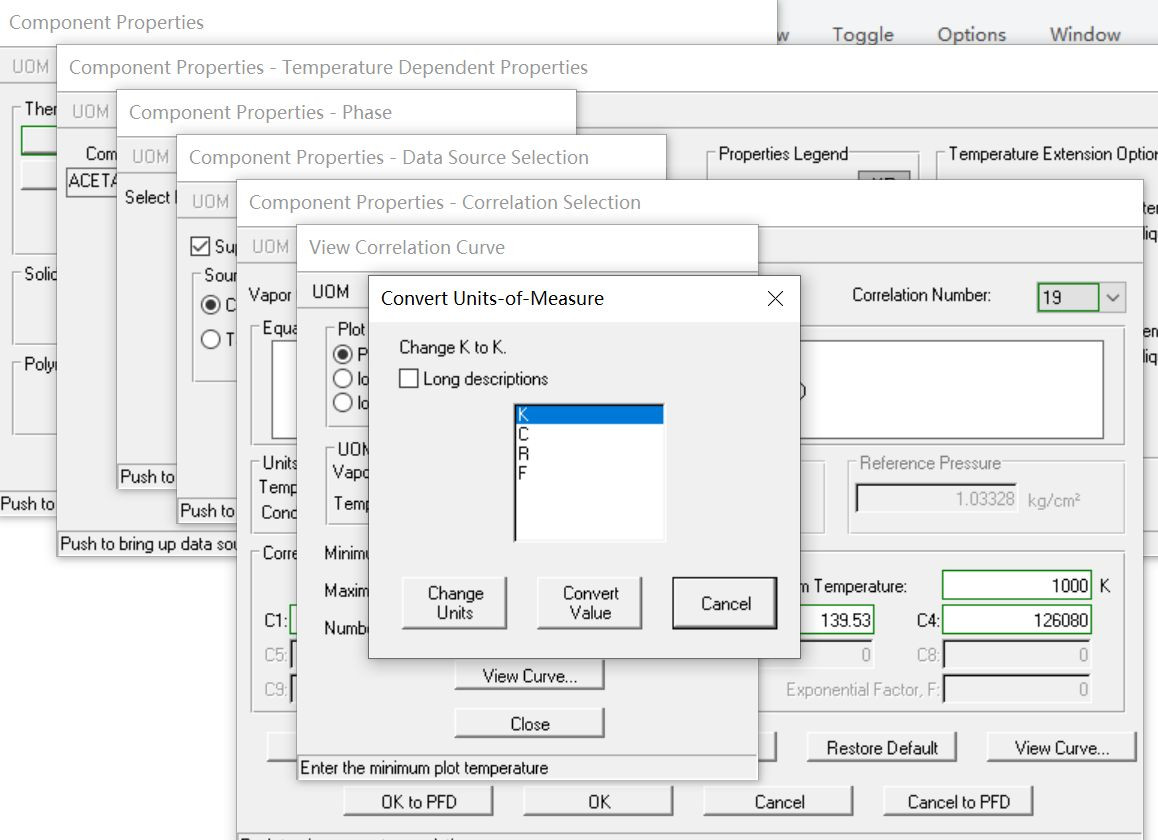Click the Change Units button
This screenshot has height=840, width=1158.
coord(455,603)
